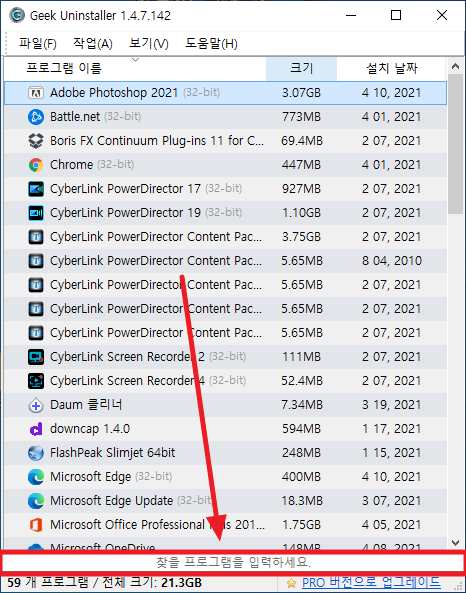Click the FlashPeak Slimjet globe icon
Screen dimensions: 466x593
(x=36, y=453)
